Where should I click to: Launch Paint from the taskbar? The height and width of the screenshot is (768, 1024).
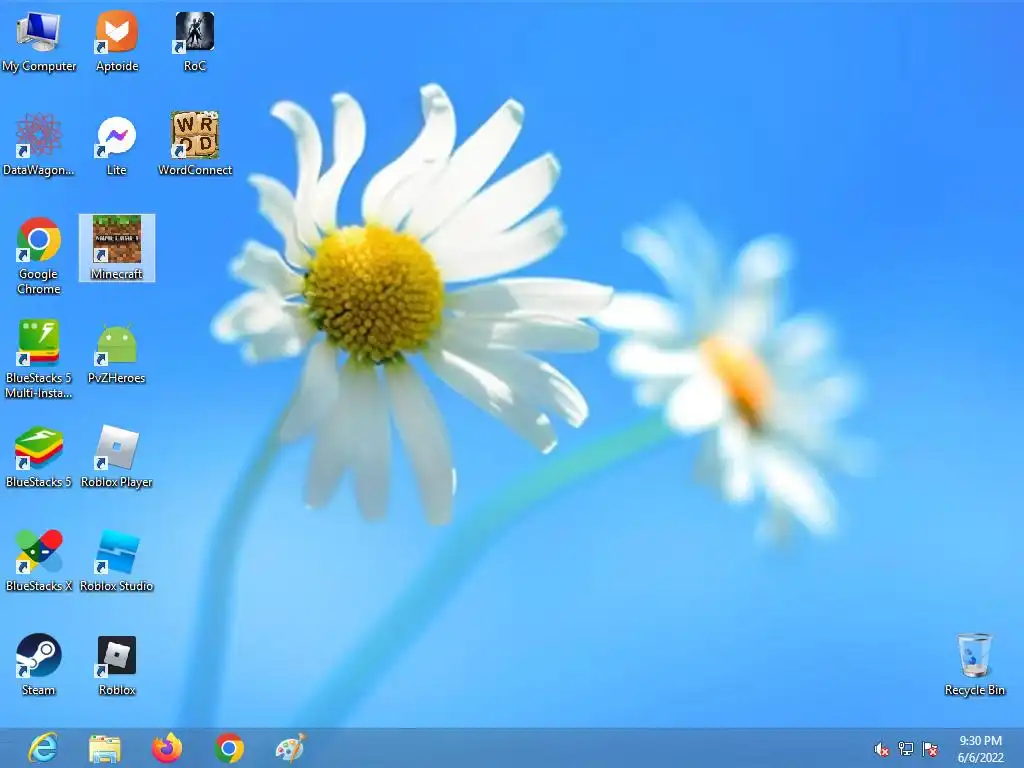291,748
